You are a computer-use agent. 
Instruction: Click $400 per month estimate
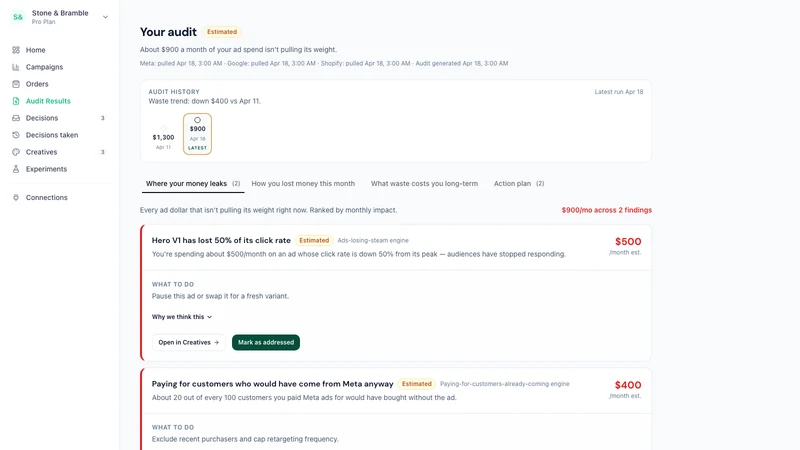pos(628,385)
